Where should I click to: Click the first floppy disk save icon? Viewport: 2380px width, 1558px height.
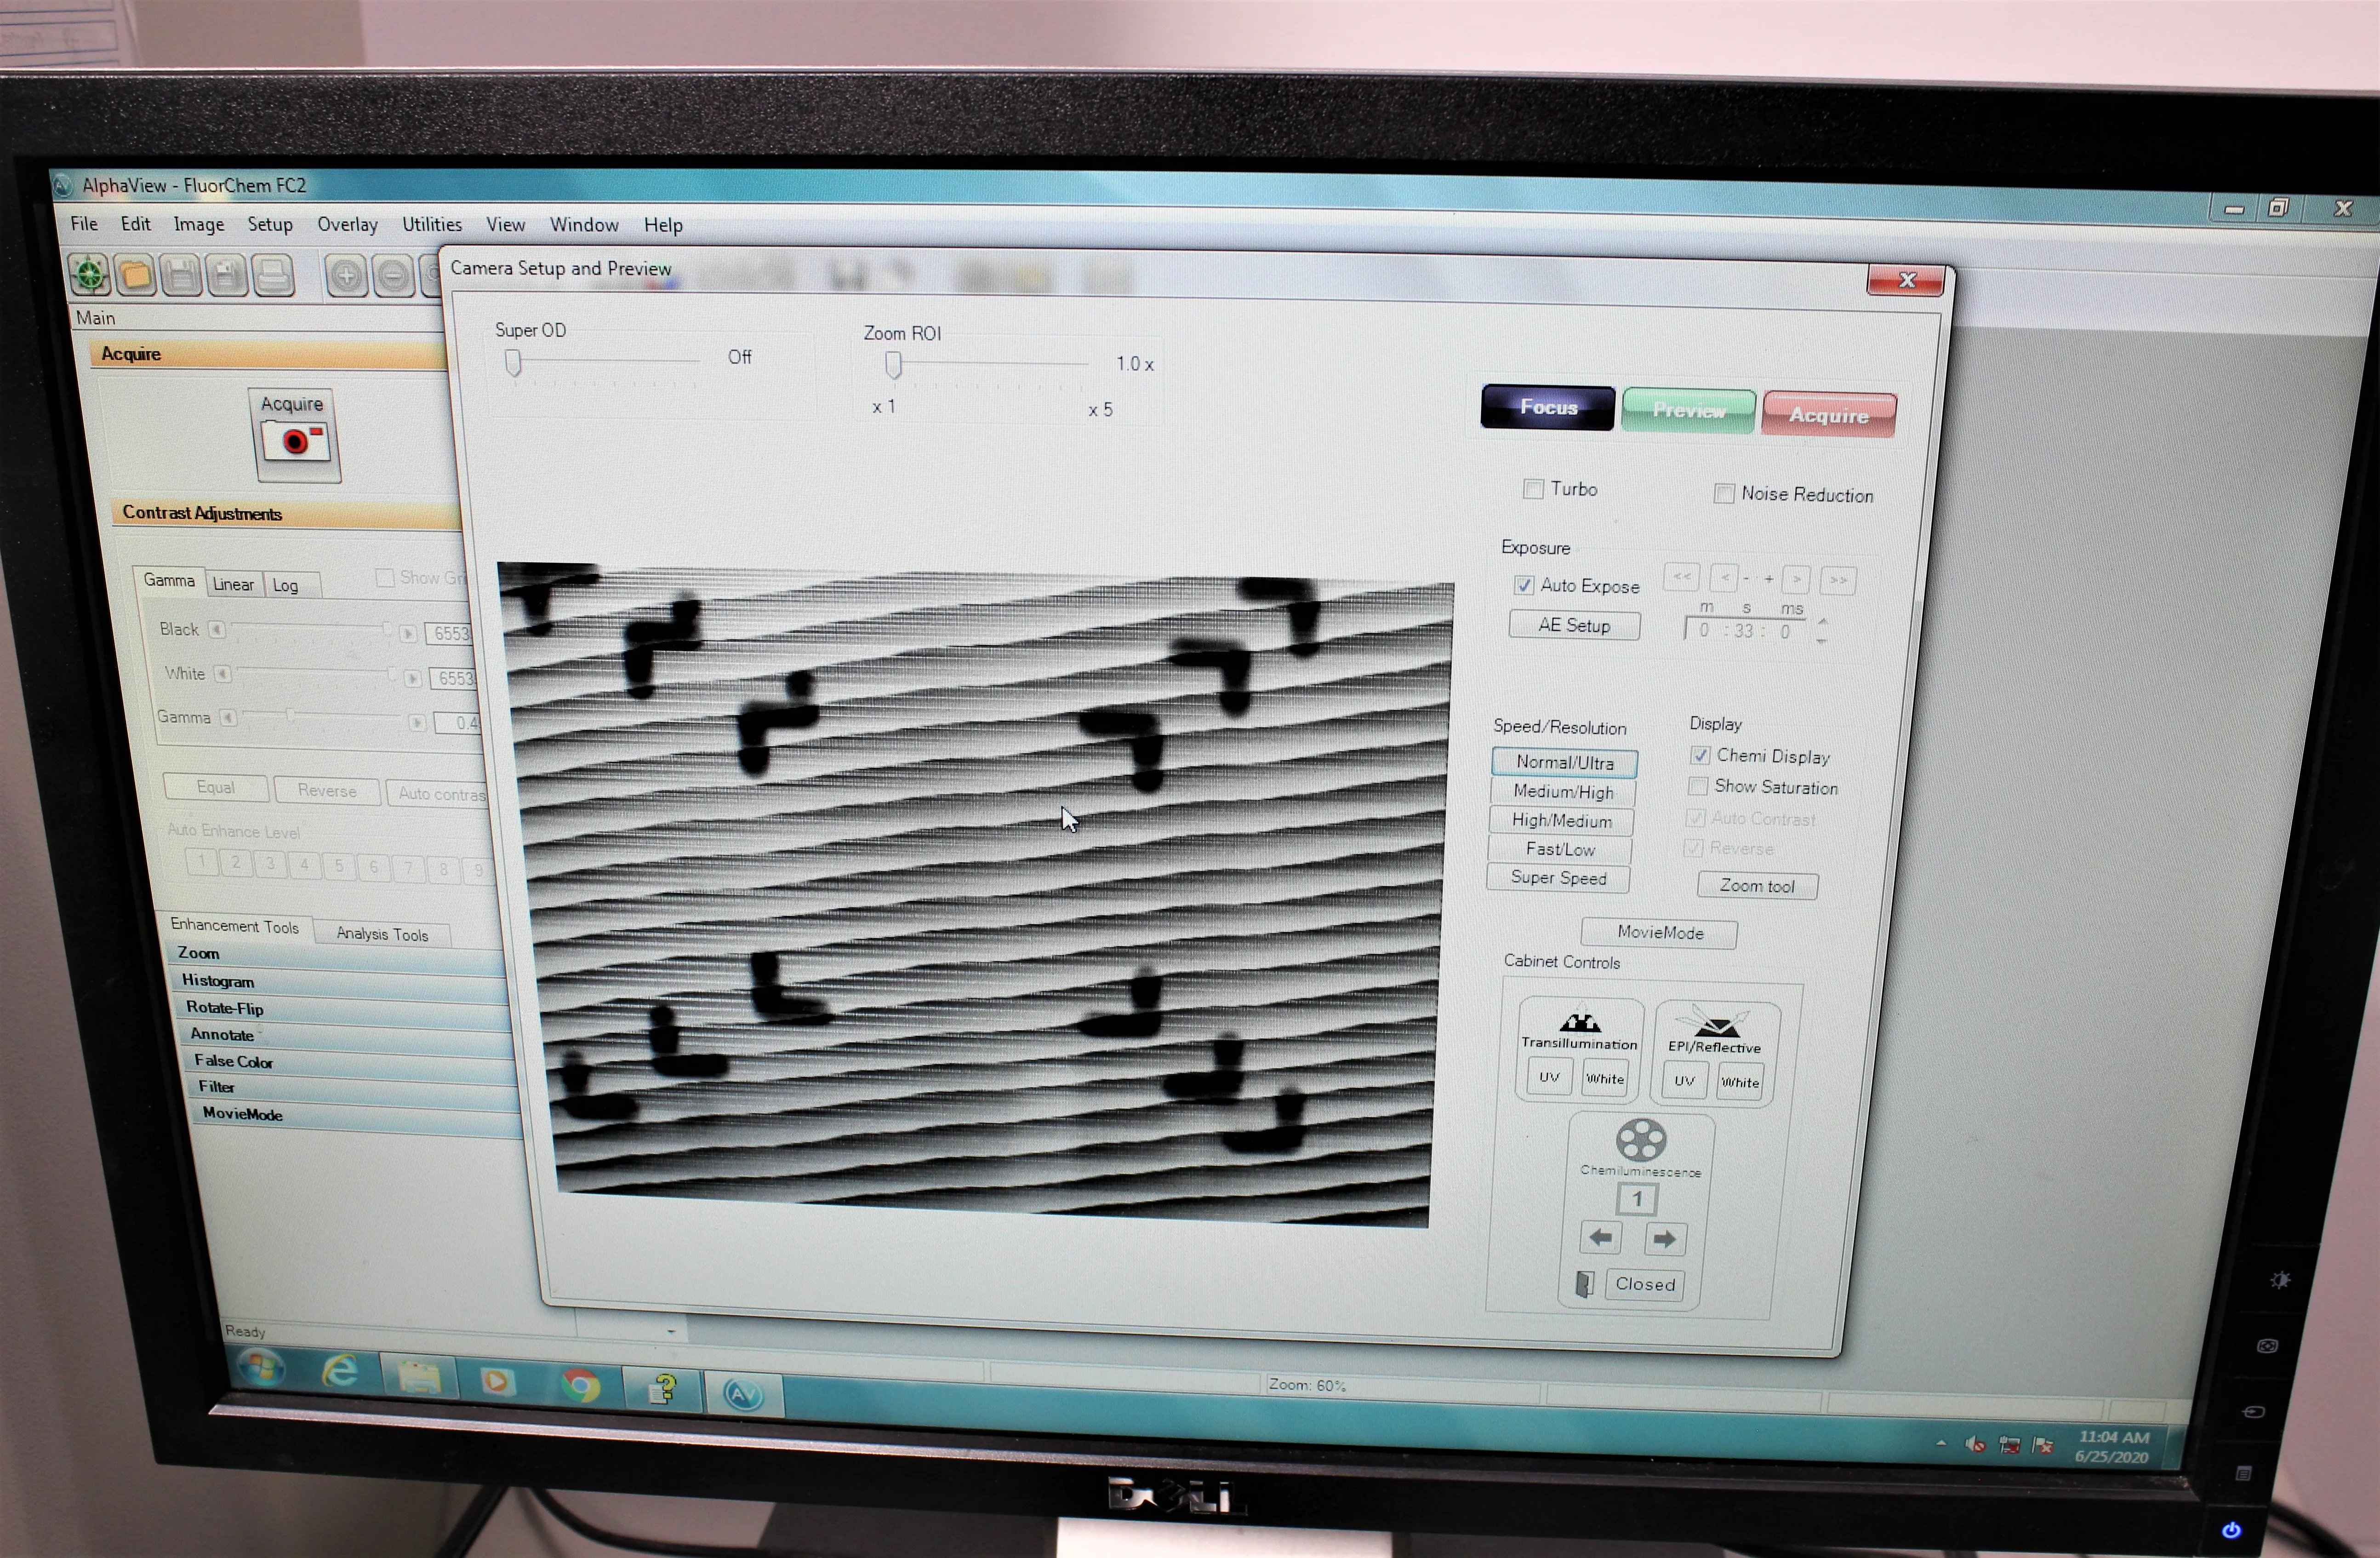[182, 275]
